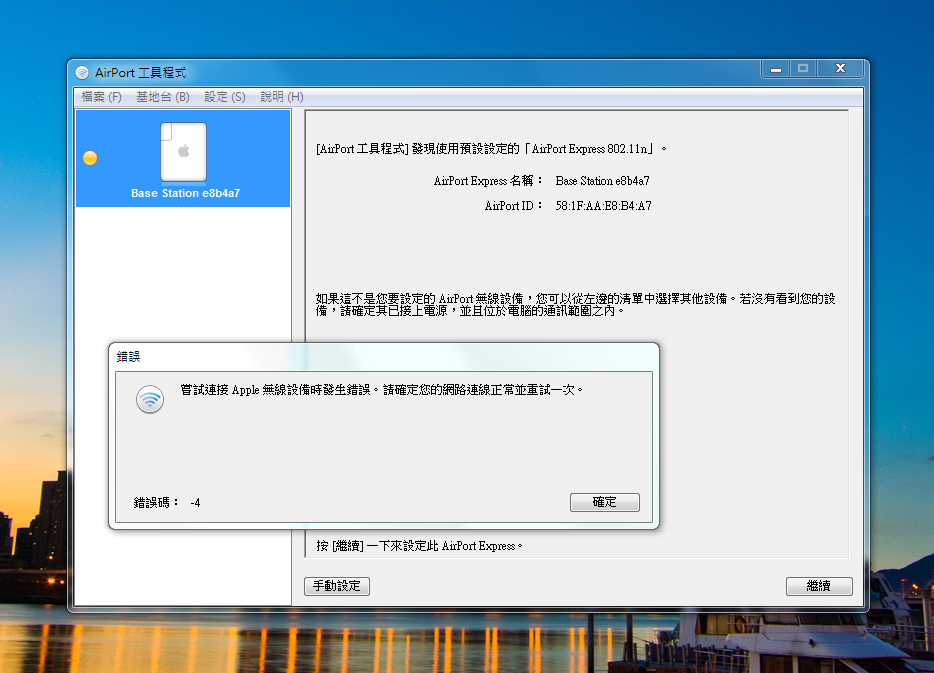Screen dimensions: 934x673
Task: Click the AirPort Express name value Base Station e8b4a7
Action: point(602,181)
